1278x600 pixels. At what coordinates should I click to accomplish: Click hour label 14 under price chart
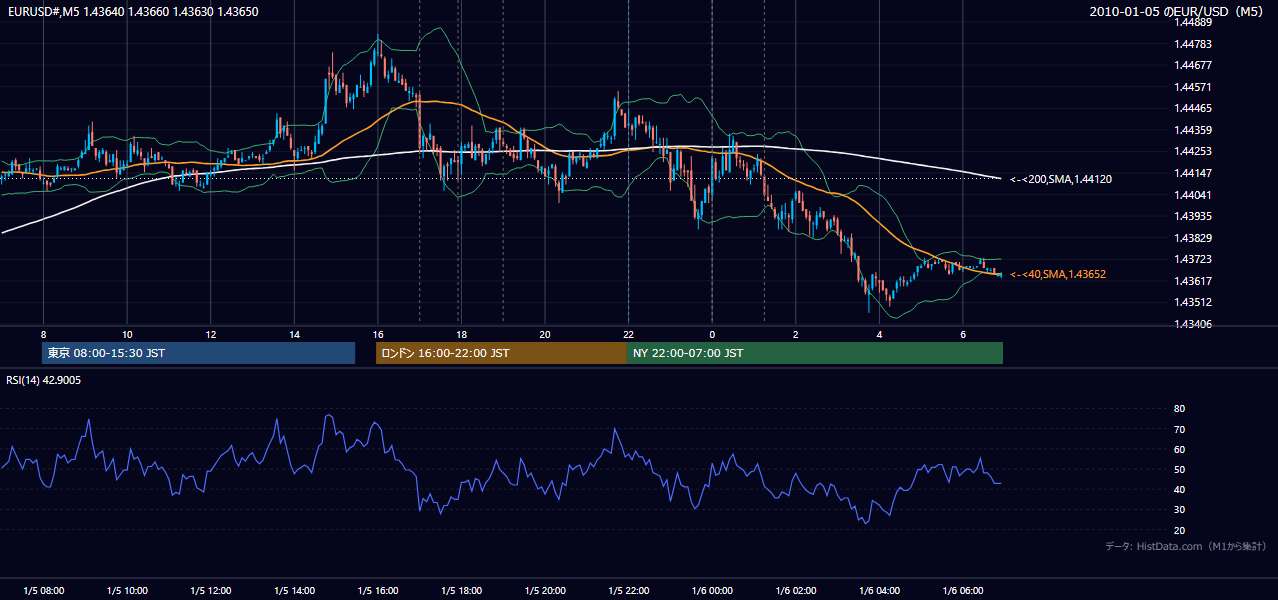[294, 334]
